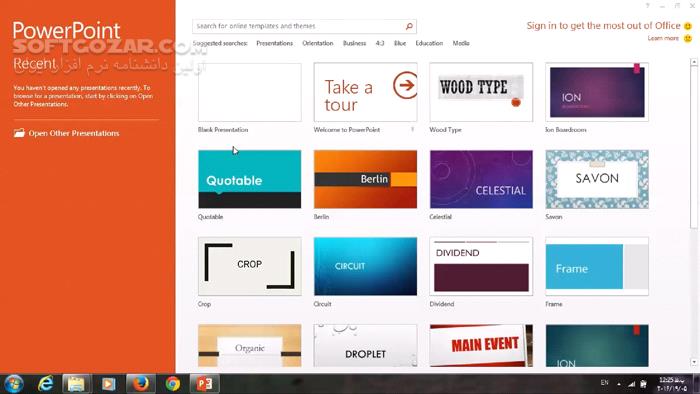The width and height of the screenshot is (700, 394).
Task: Select the Blank Presentation thumbnail
Action: tap(250, 92)
